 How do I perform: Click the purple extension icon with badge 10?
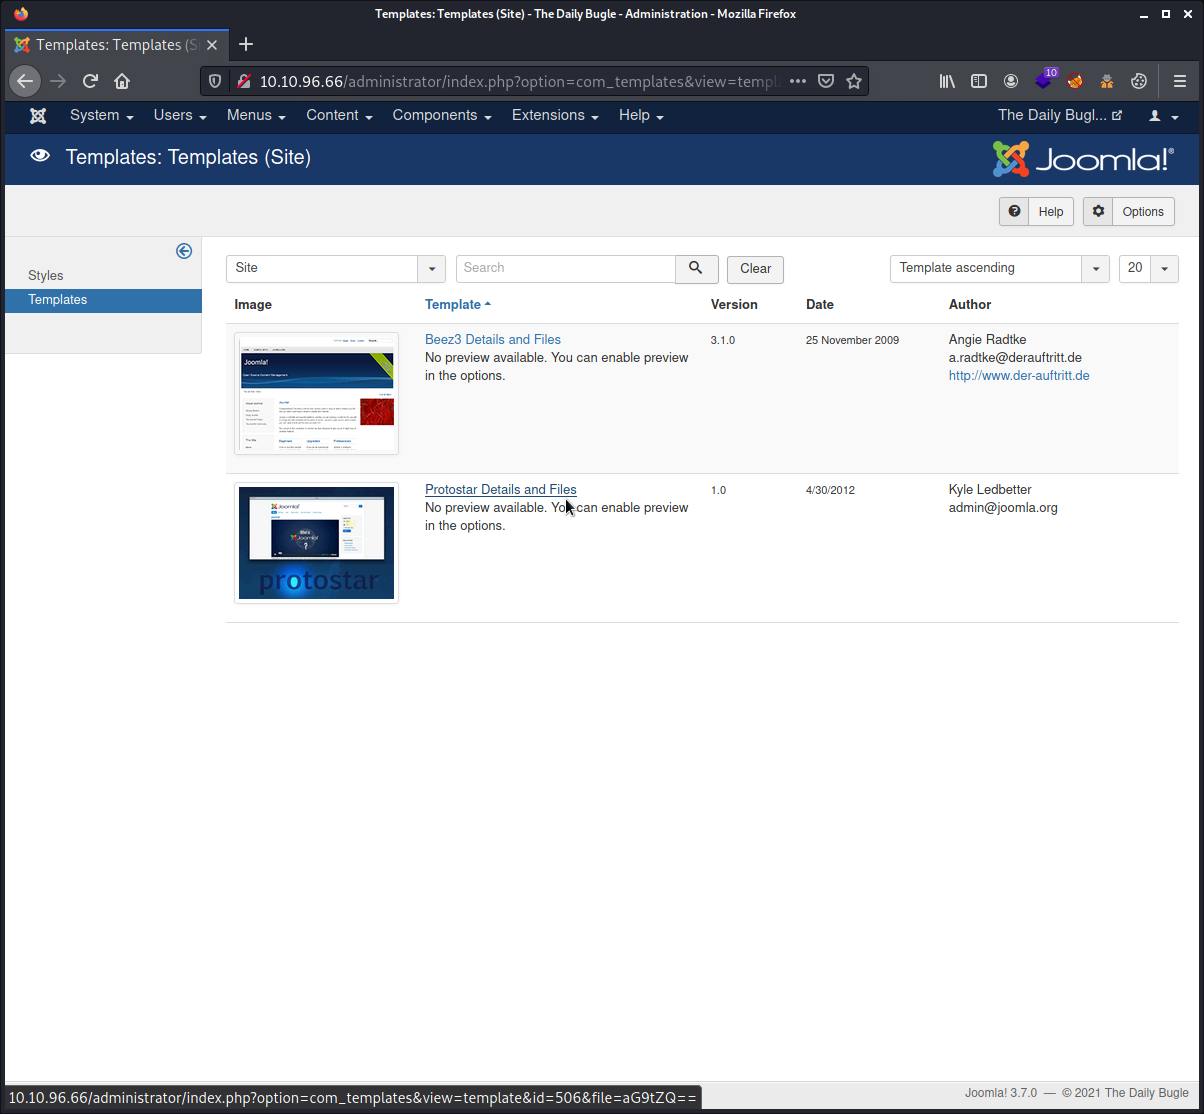[1045, 80]
